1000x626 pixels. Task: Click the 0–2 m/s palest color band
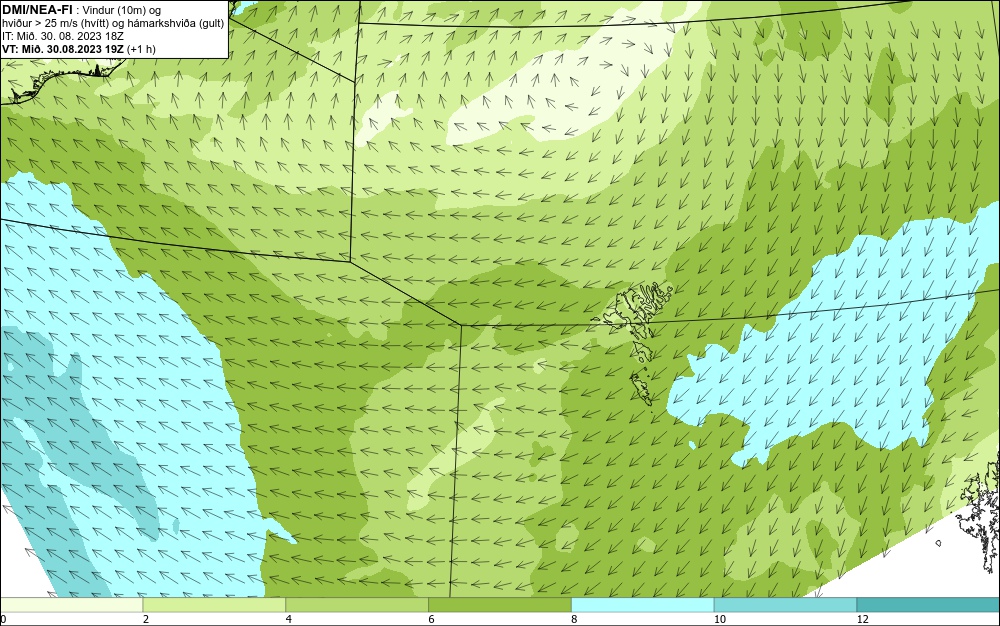[71, 605]
